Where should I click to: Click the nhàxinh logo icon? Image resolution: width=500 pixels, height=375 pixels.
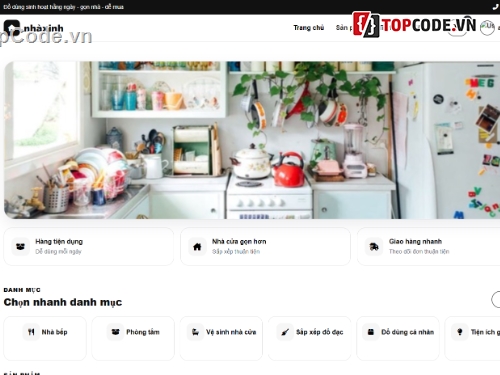pos(12,28)
